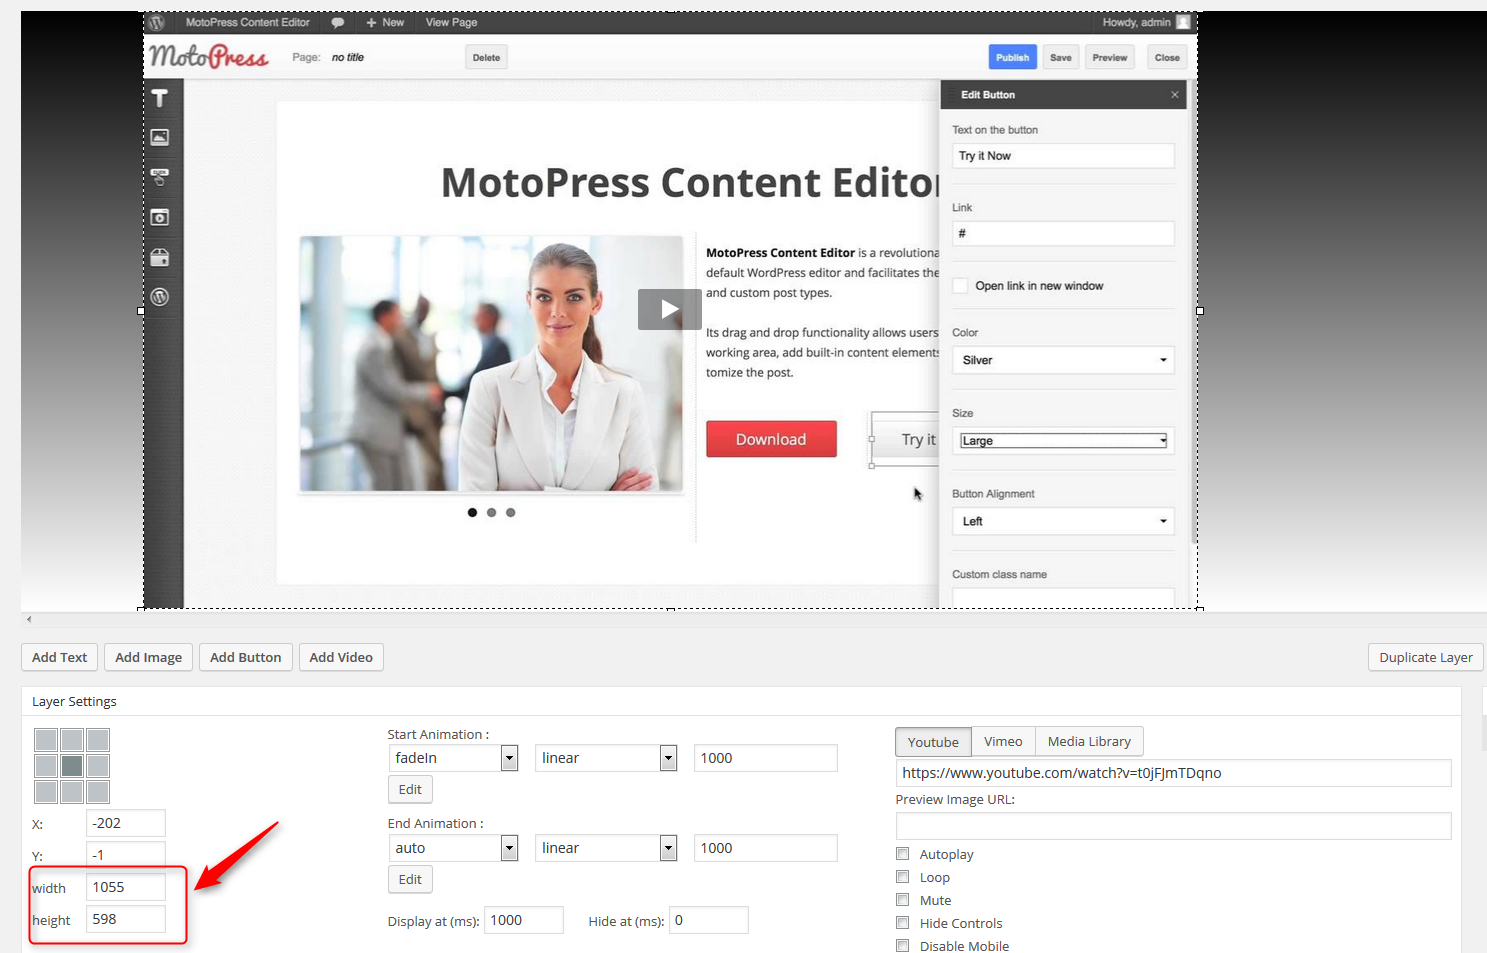
Task: Select the Image tool icon in MotoPress sidebar
Action: 160,137
